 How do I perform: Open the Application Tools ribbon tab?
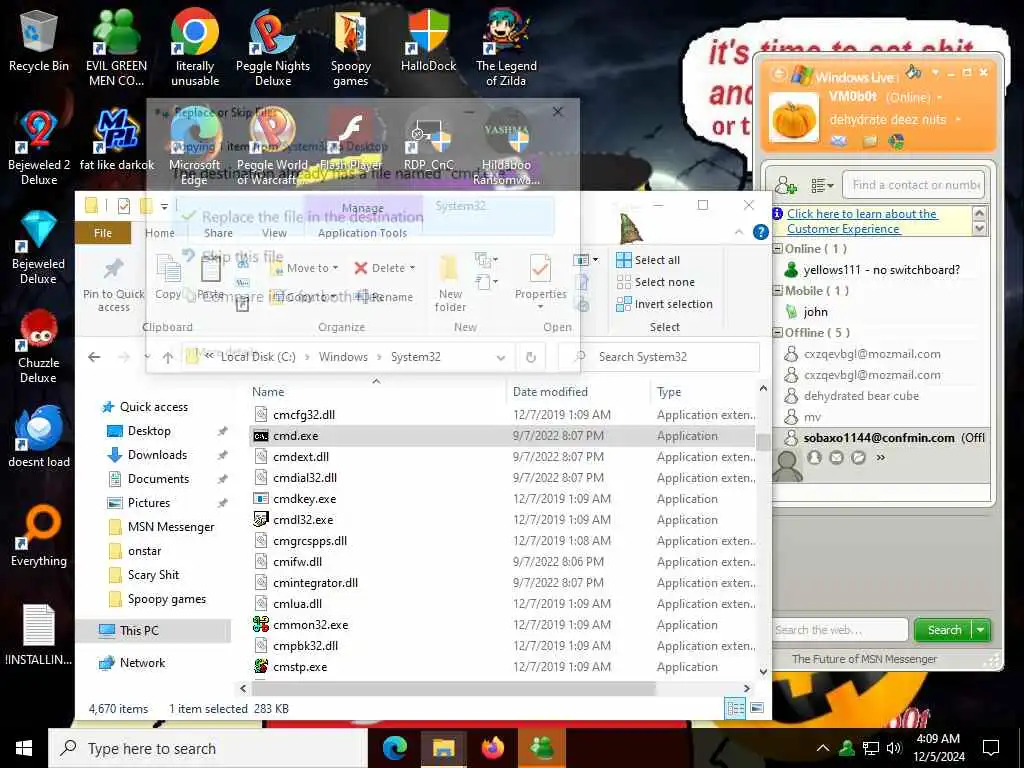coord(362,233)
